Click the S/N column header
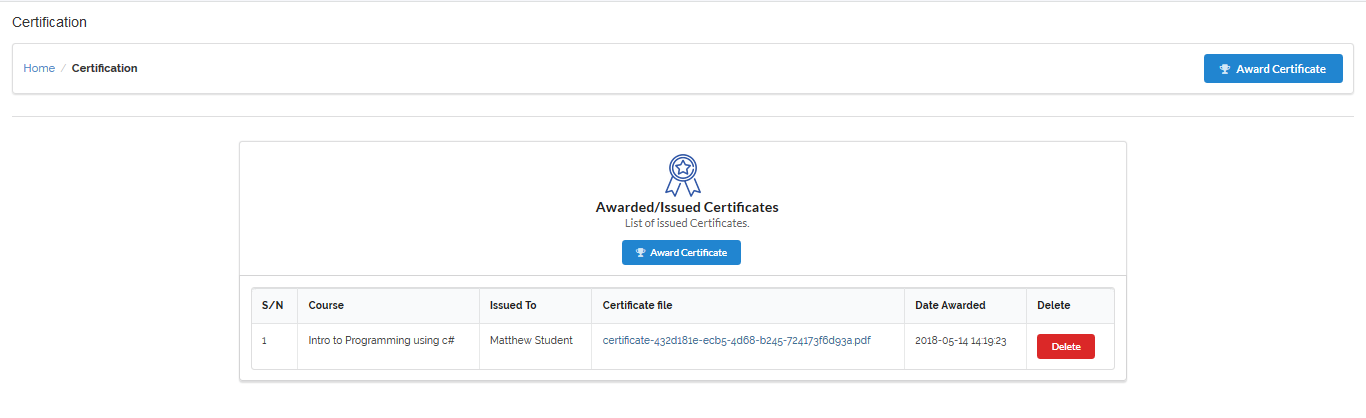This screenshot has width=1366, height=418. (274, 305)
